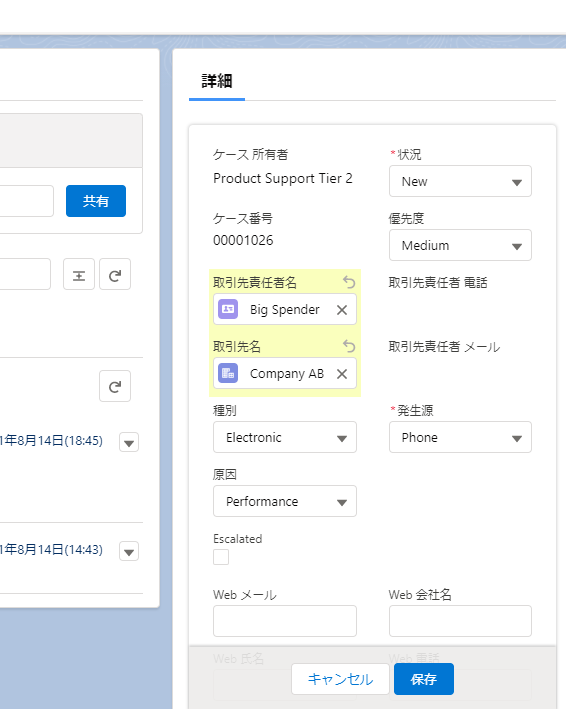566x709 pixels.
Task: Focus the Web メール input field
Action: point(285,621)
